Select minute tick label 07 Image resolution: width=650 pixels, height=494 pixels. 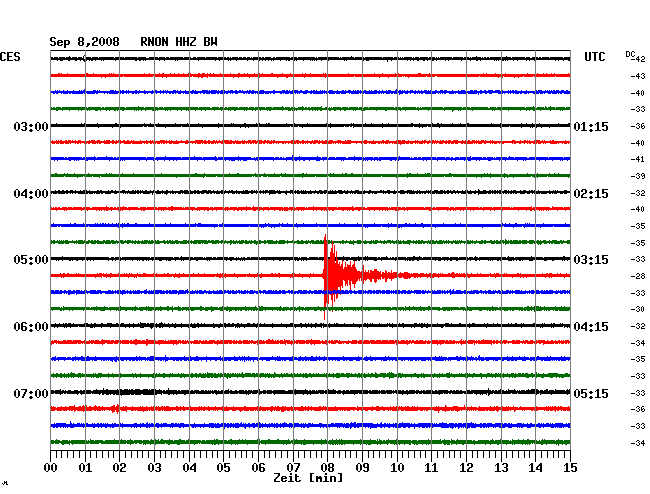pos(293,467)
